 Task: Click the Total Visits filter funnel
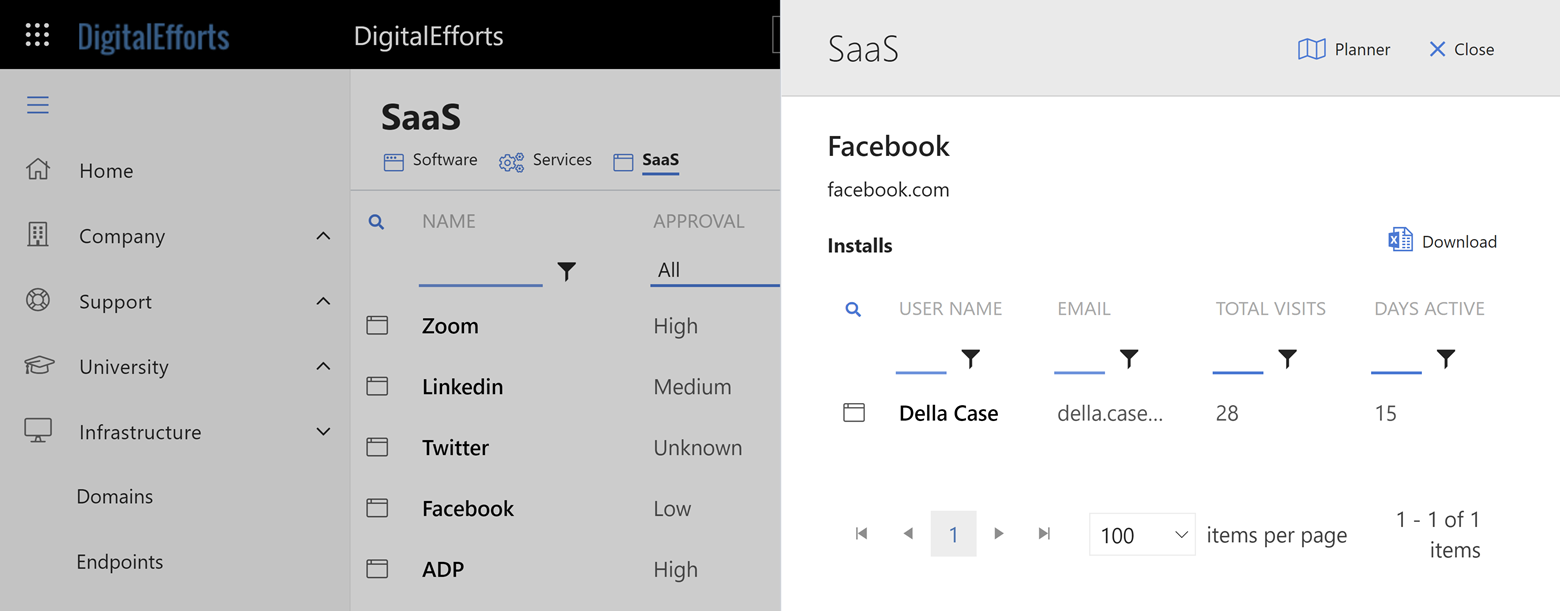click(1288, 358)
